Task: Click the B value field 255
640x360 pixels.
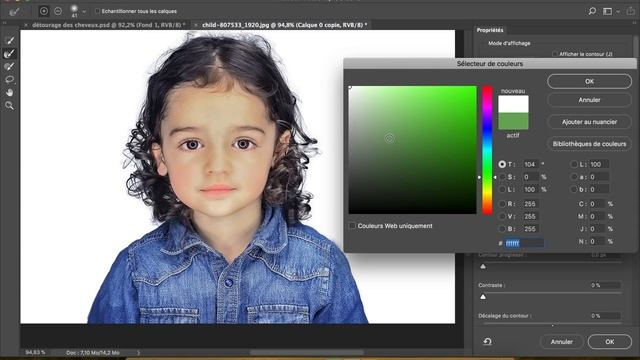Action: (x=531, y=229)
